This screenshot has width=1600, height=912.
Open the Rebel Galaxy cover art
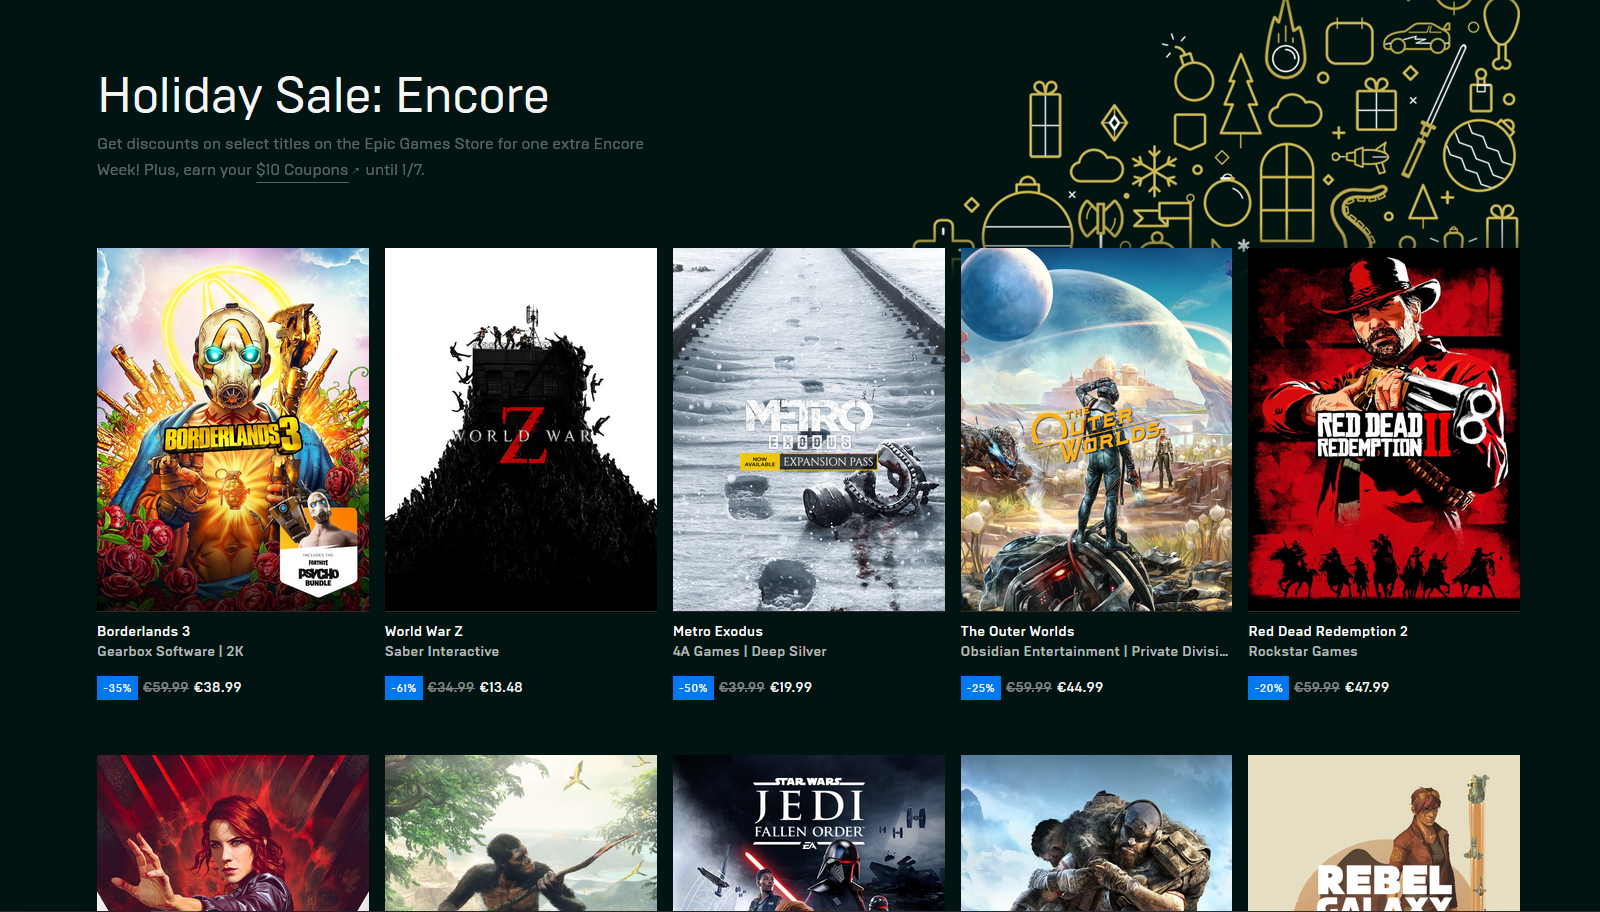[1384, 833]
